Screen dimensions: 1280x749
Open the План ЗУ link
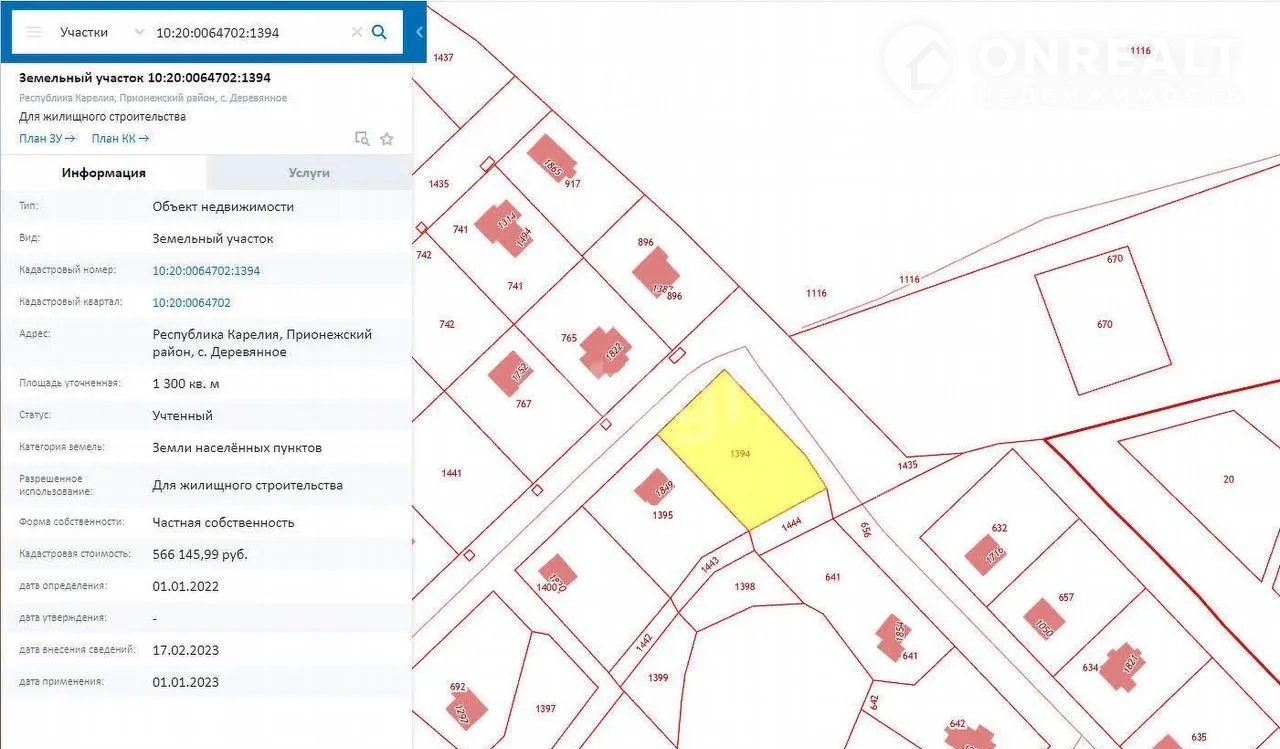(47, 139)
